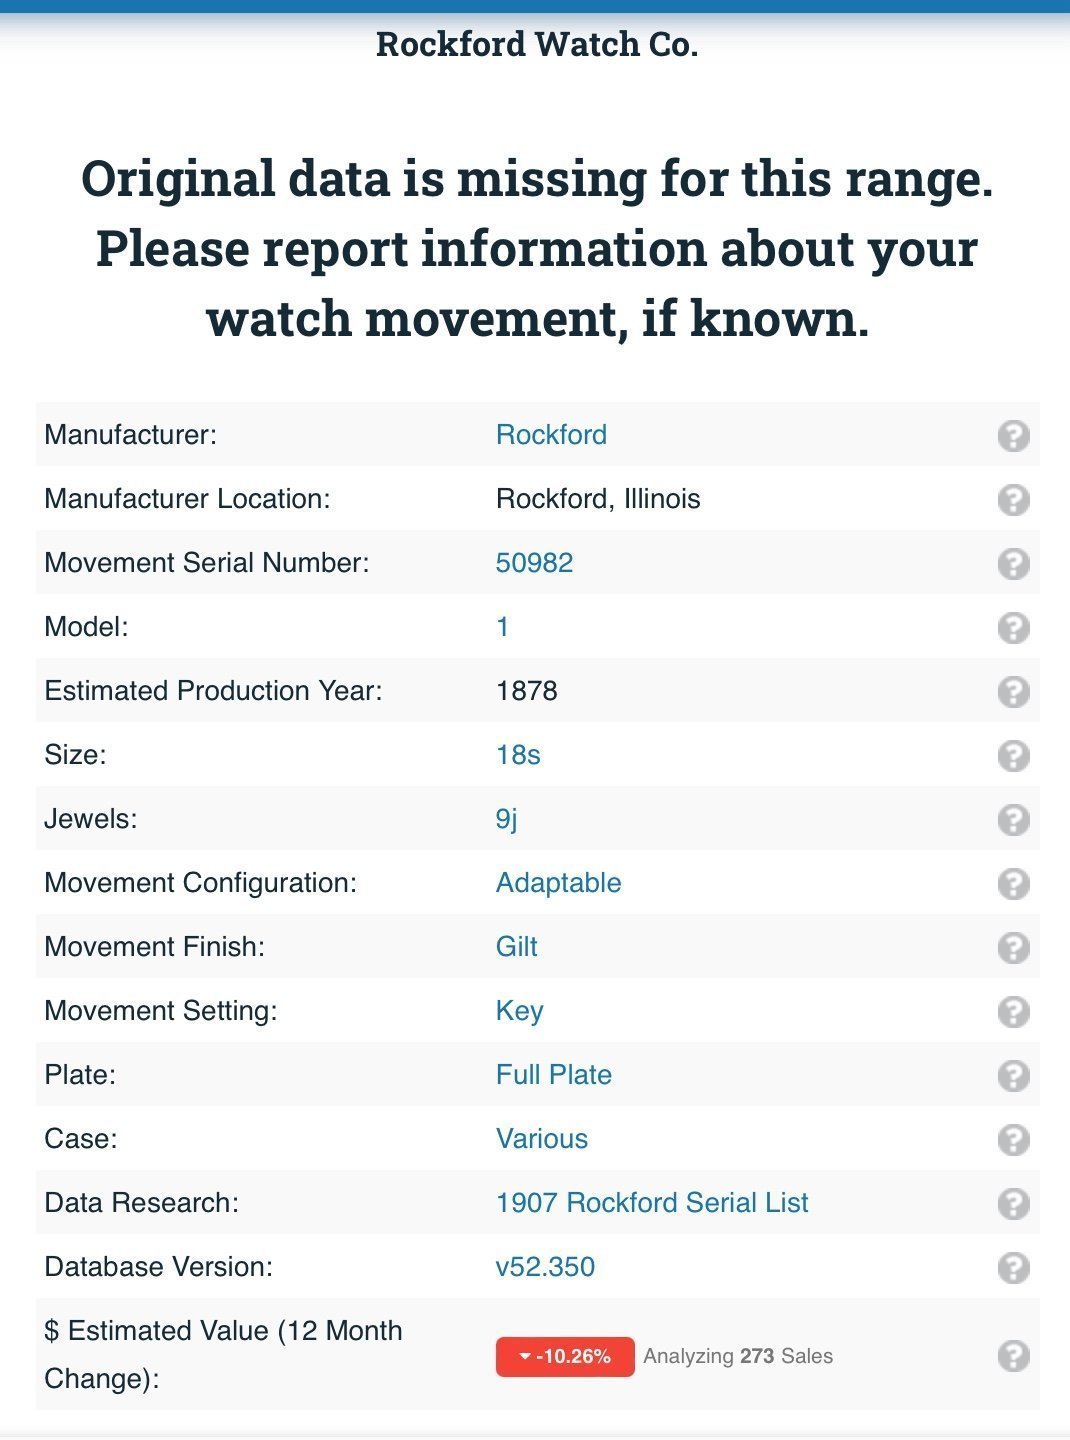Click the question mark beside Model row
Screen dimensions: 1070x1440
pyautogui.click(x=1013, y=628)
